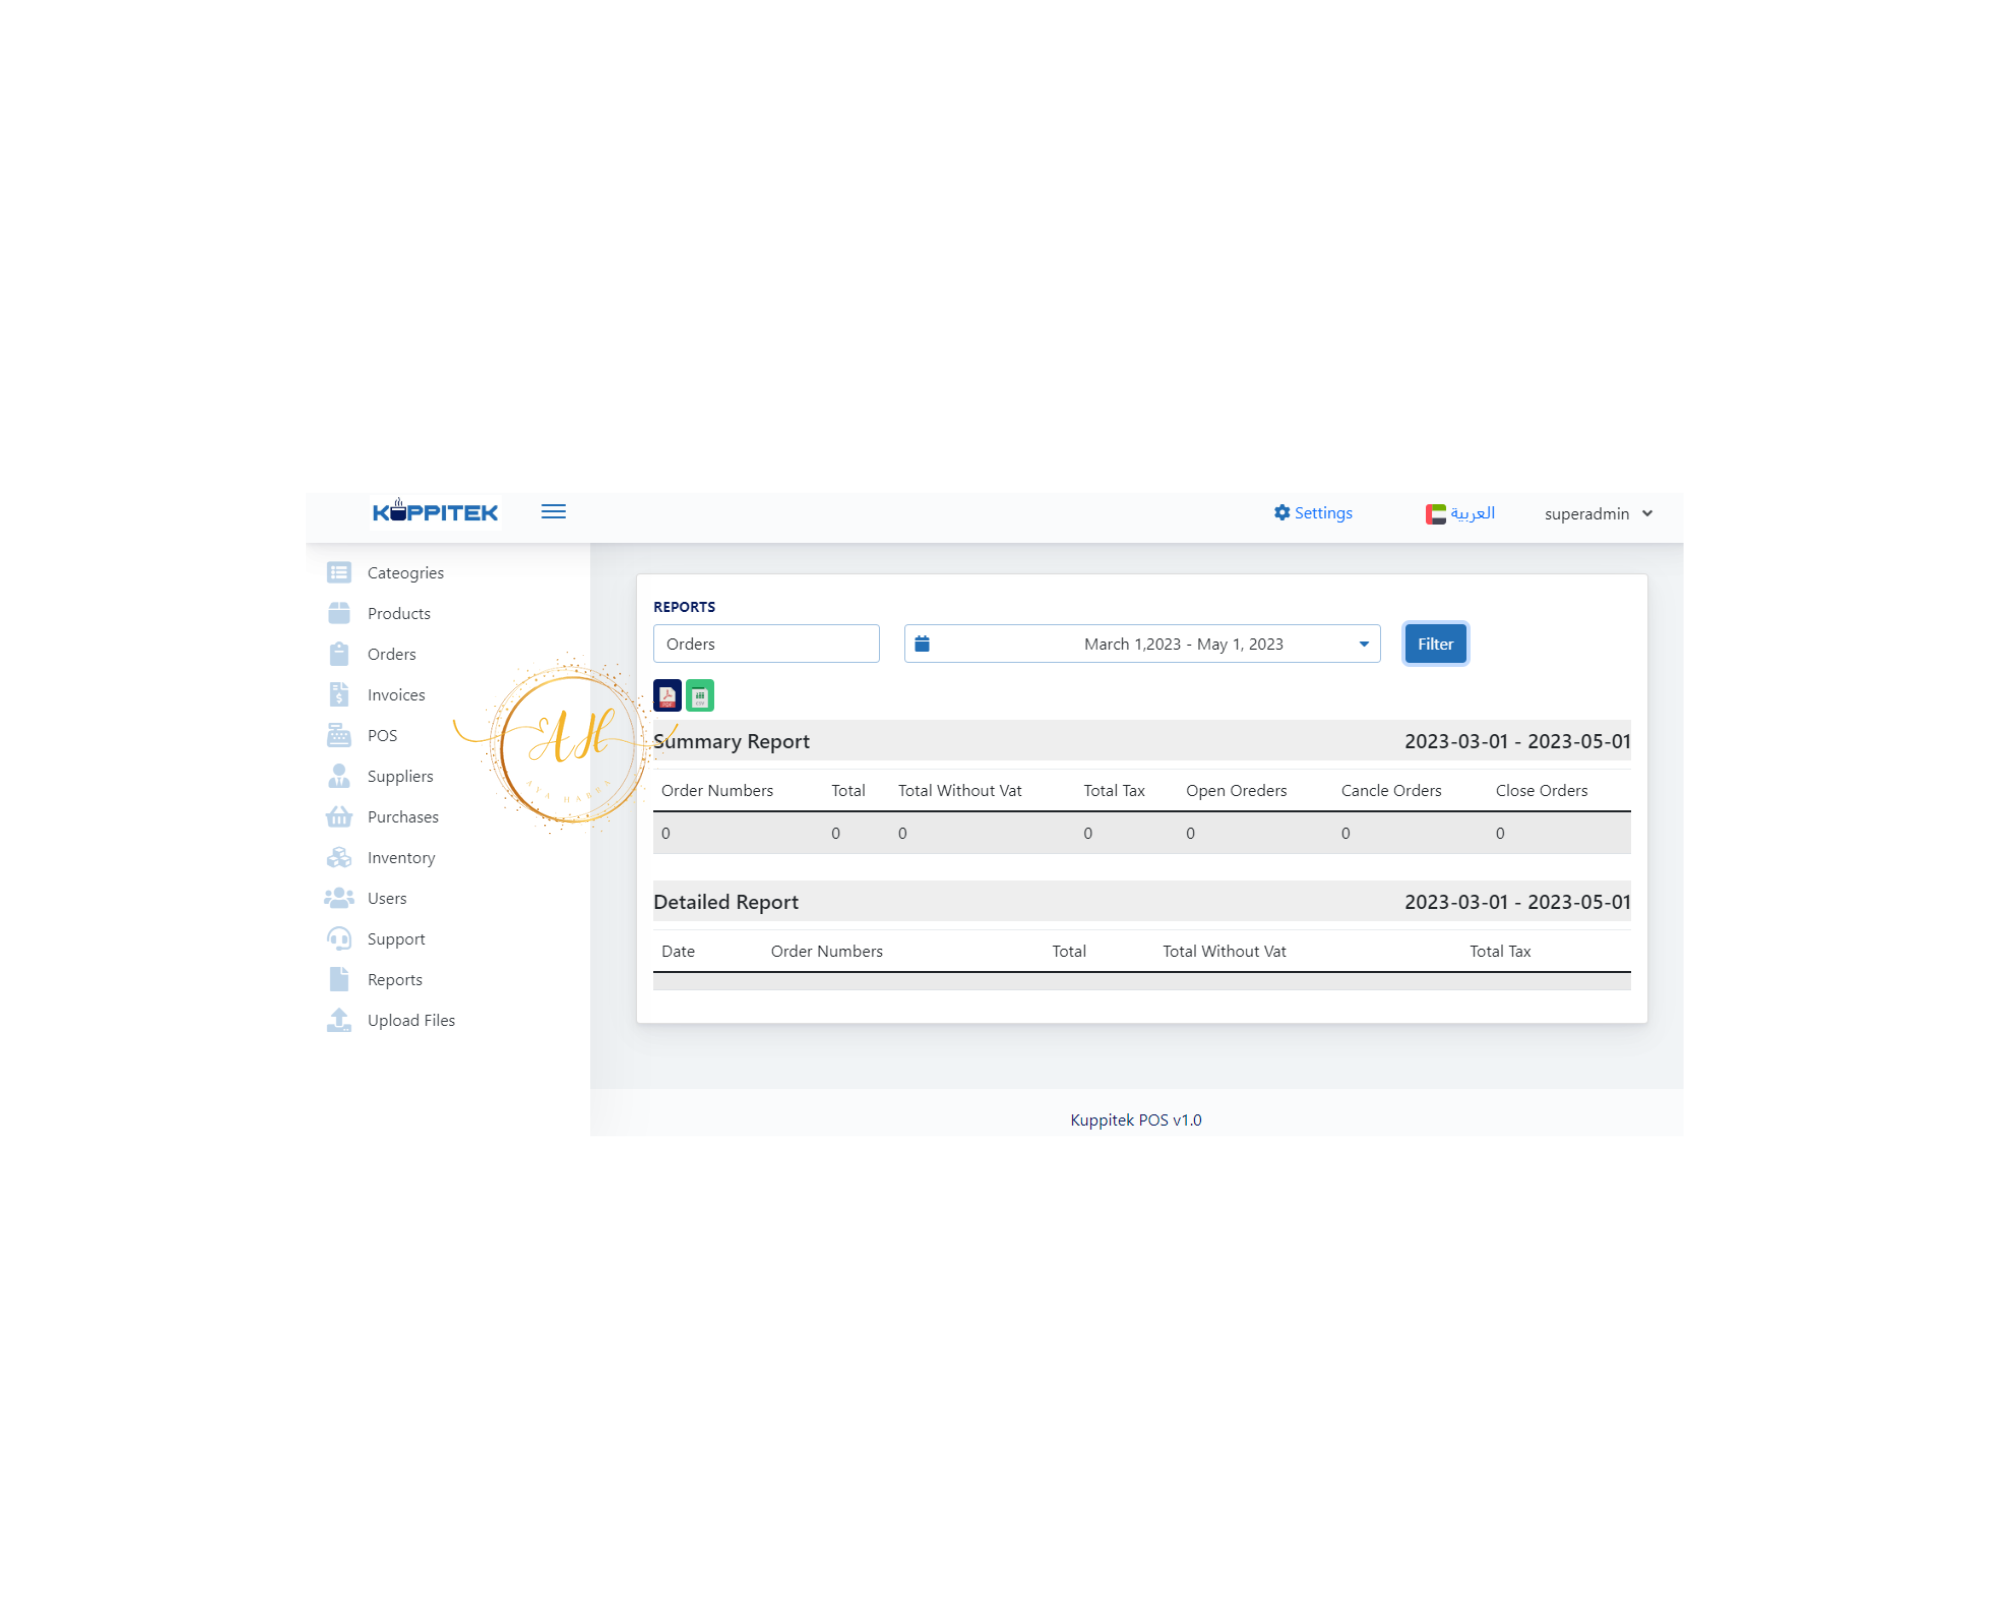This screenshot has height=1600, width=2000.
Task: Expand the superadmin user menu
Action: tap(1598, 514)
